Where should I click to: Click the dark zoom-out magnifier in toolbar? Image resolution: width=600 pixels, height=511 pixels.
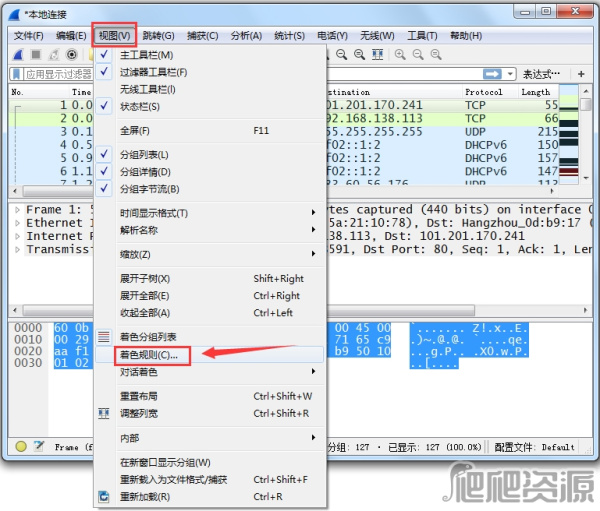click(342, 55)
